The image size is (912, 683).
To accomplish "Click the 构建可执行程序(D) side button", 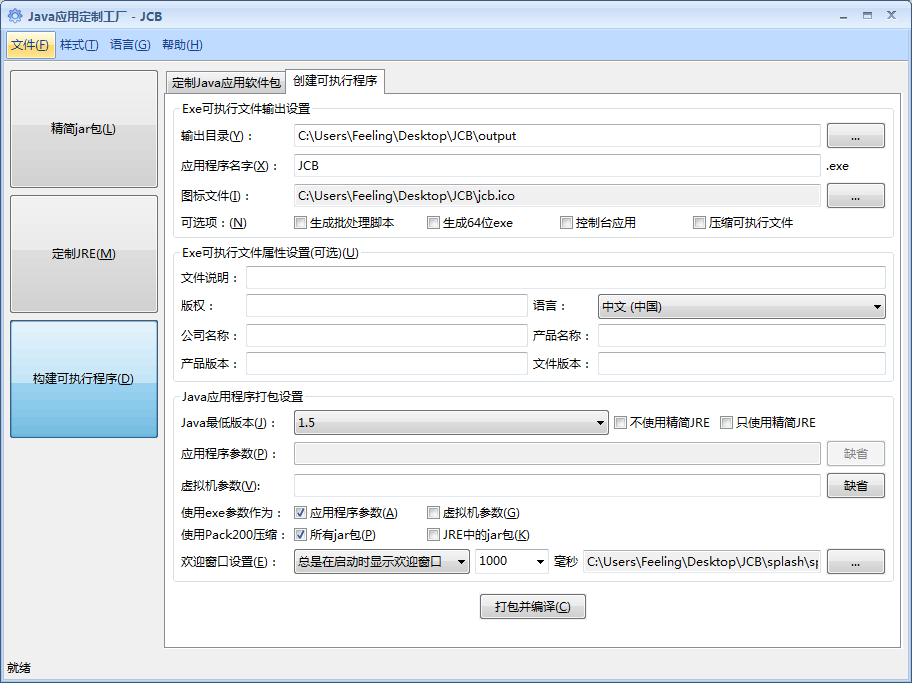I will click(x=84, y=379).
